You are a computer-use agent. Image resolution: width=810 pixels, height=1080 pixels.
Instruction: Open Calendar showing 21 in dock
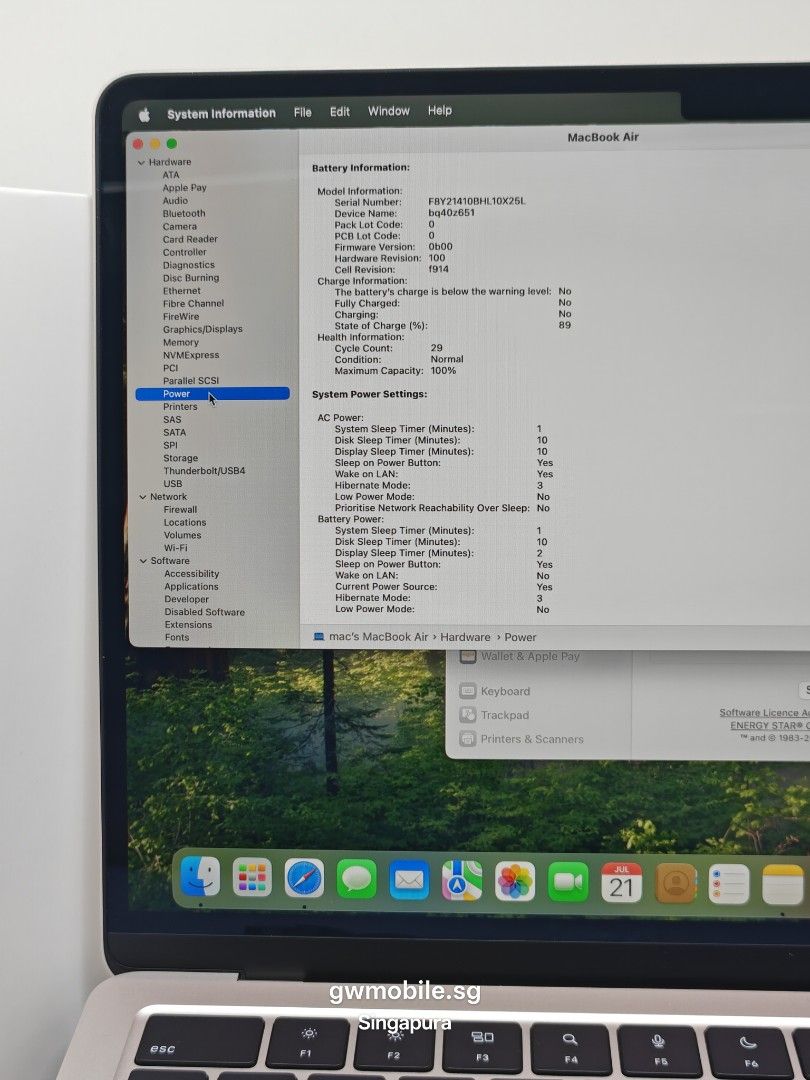point(621,883)
